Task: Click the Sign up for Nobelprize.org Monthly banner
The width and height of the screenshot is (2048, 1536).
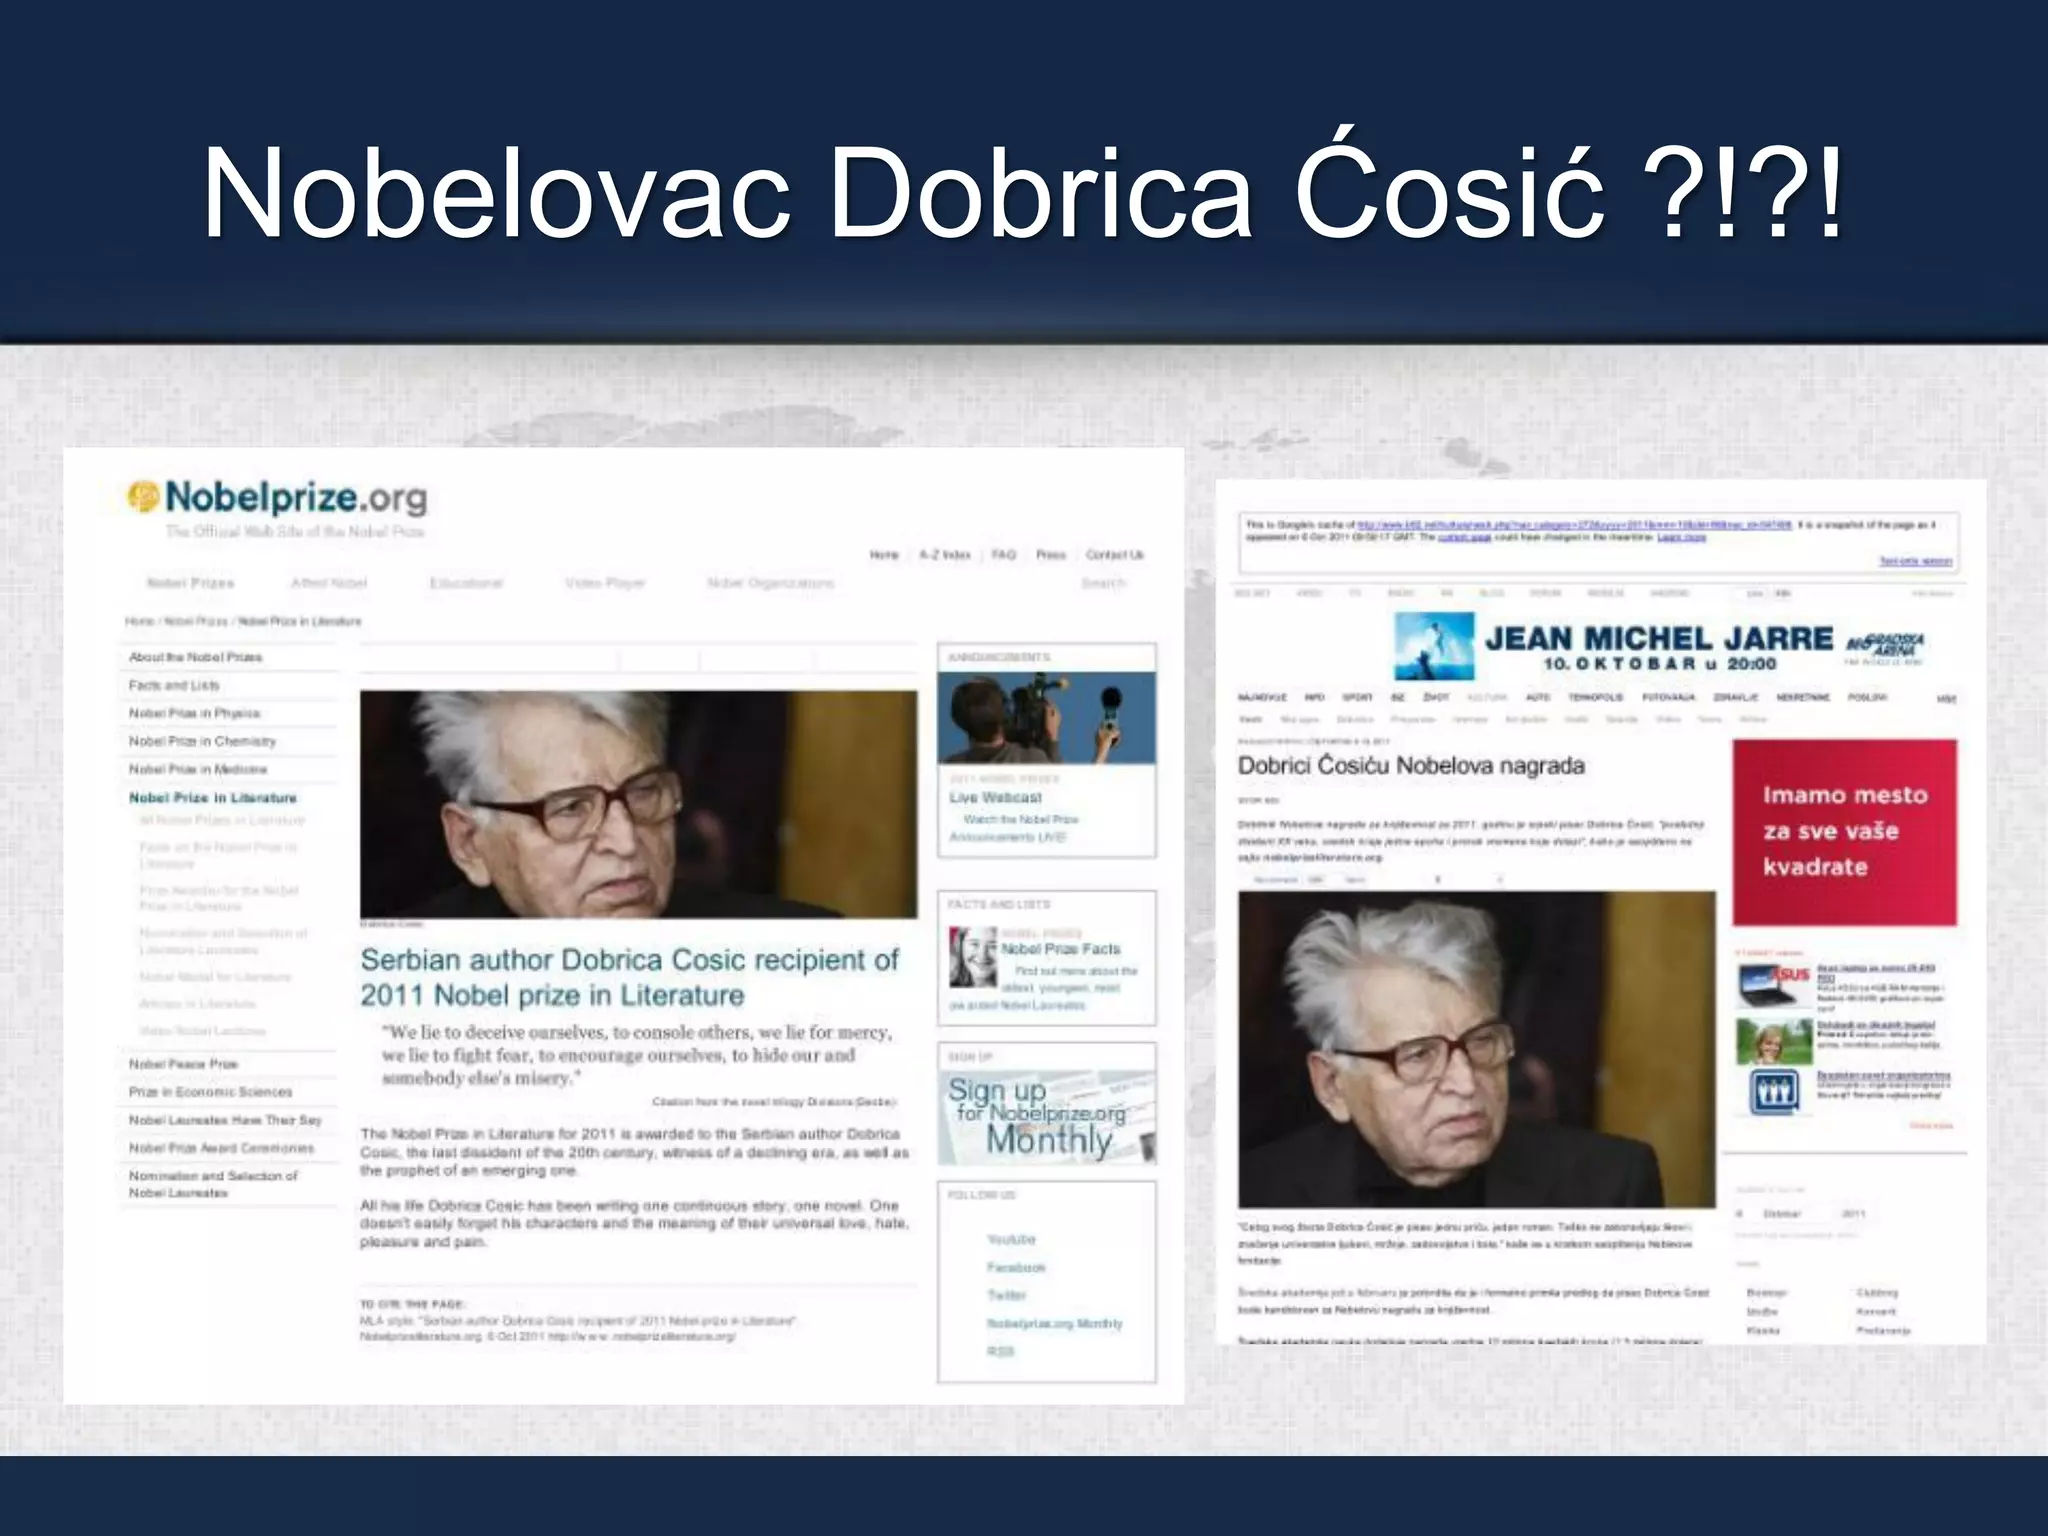Action: (x=1046, y=1118)
